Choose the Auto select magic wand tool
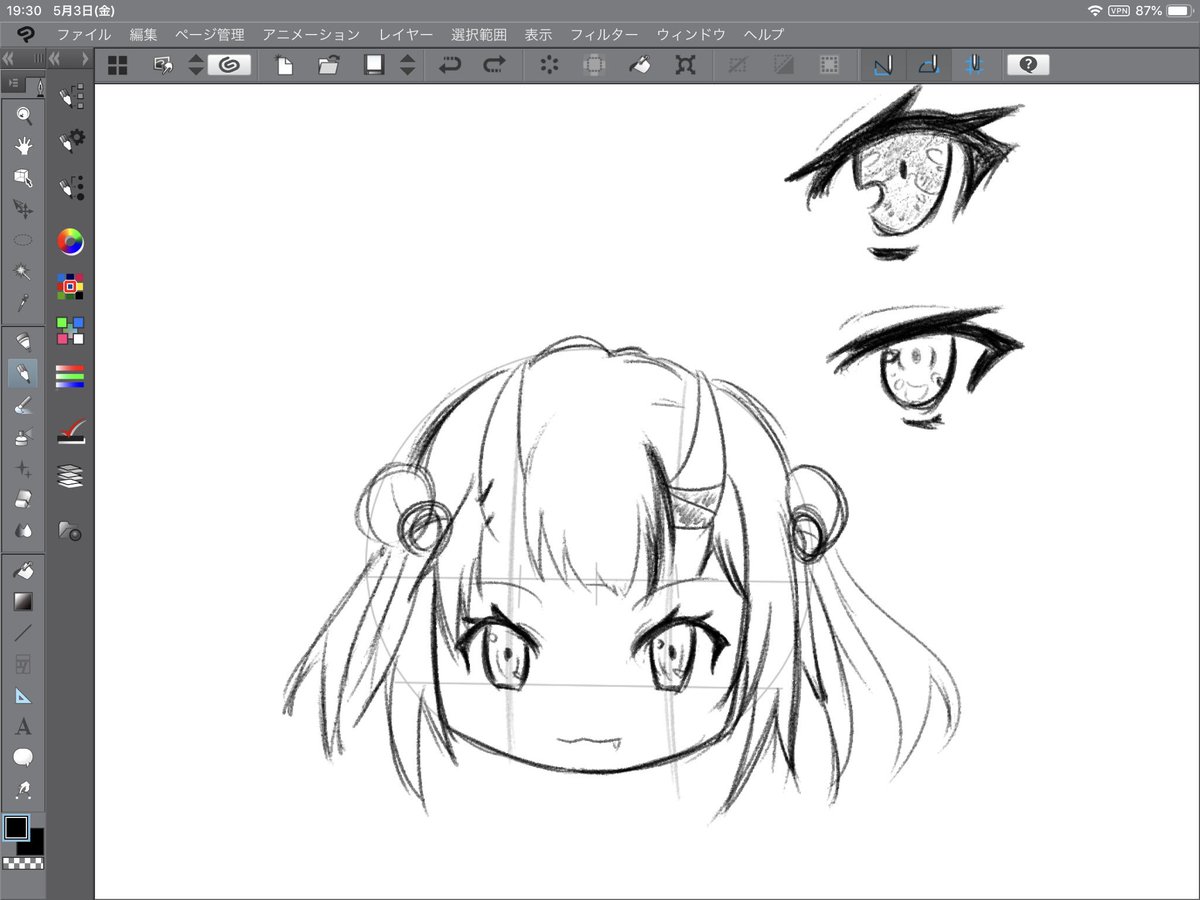 tap(23, 271)
